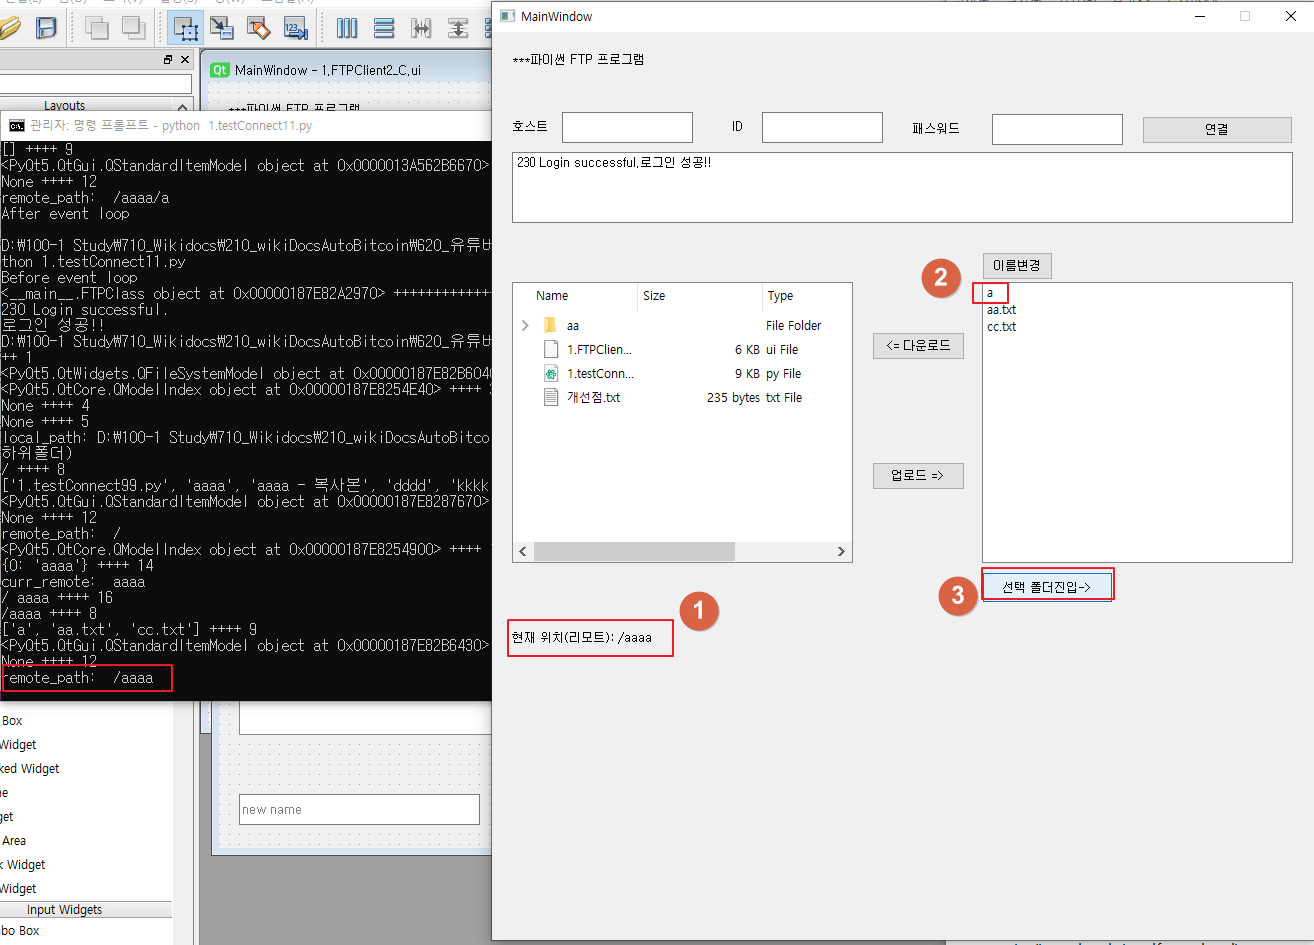The width and height of the screenshot is (1314, 945).
Task: Switch to Edit Signals/Slots mode icon
Action: pos(222,27)
